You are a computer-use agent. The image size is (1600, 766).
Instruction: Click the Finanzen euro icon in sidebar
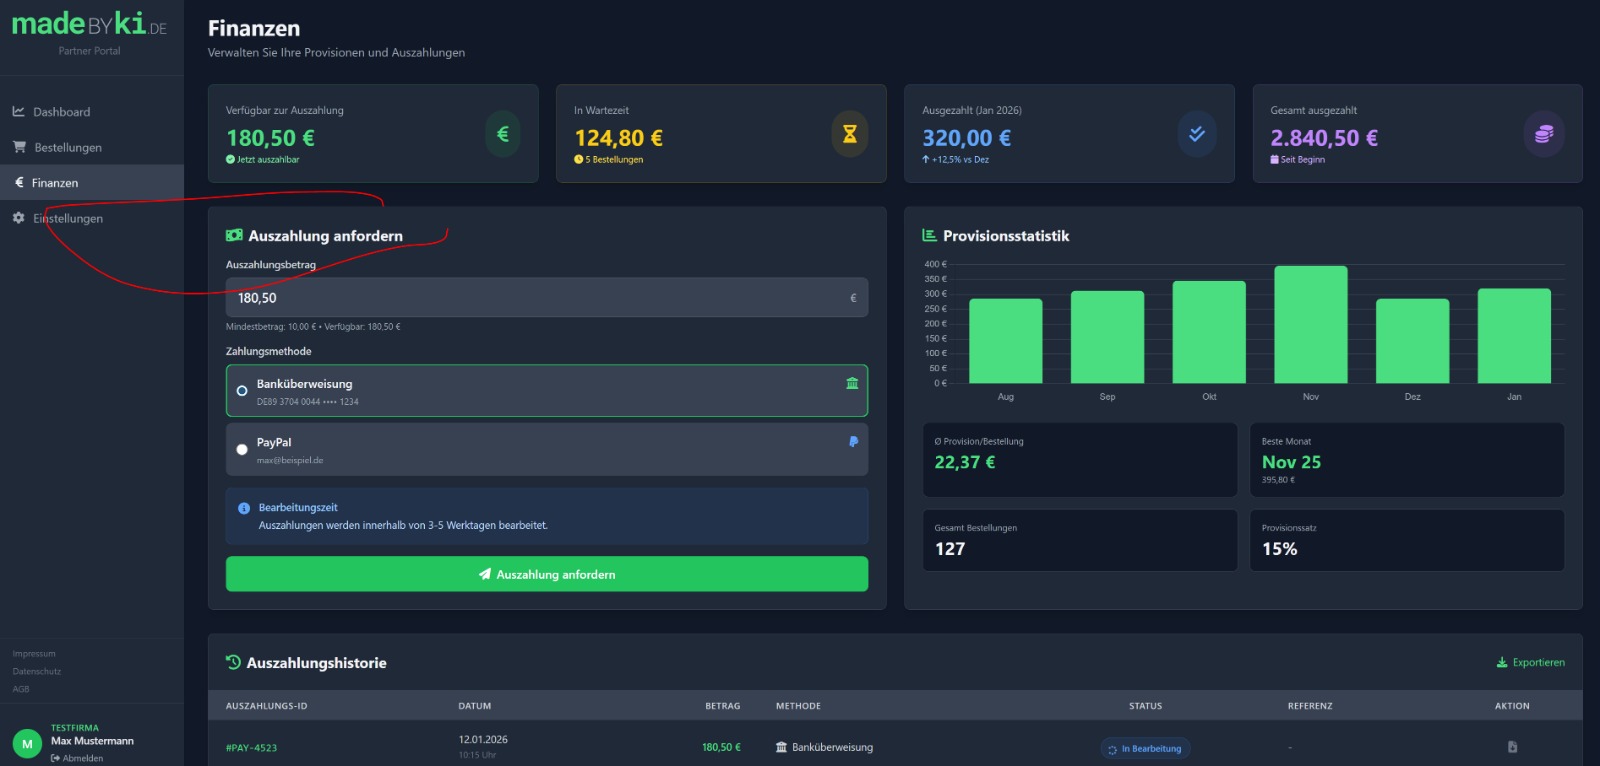19,182
